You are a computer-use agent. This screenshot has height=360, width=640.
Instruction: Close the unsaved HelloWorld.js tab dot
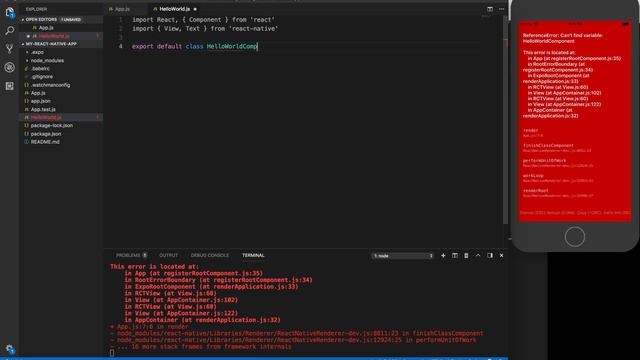(195, 9)
